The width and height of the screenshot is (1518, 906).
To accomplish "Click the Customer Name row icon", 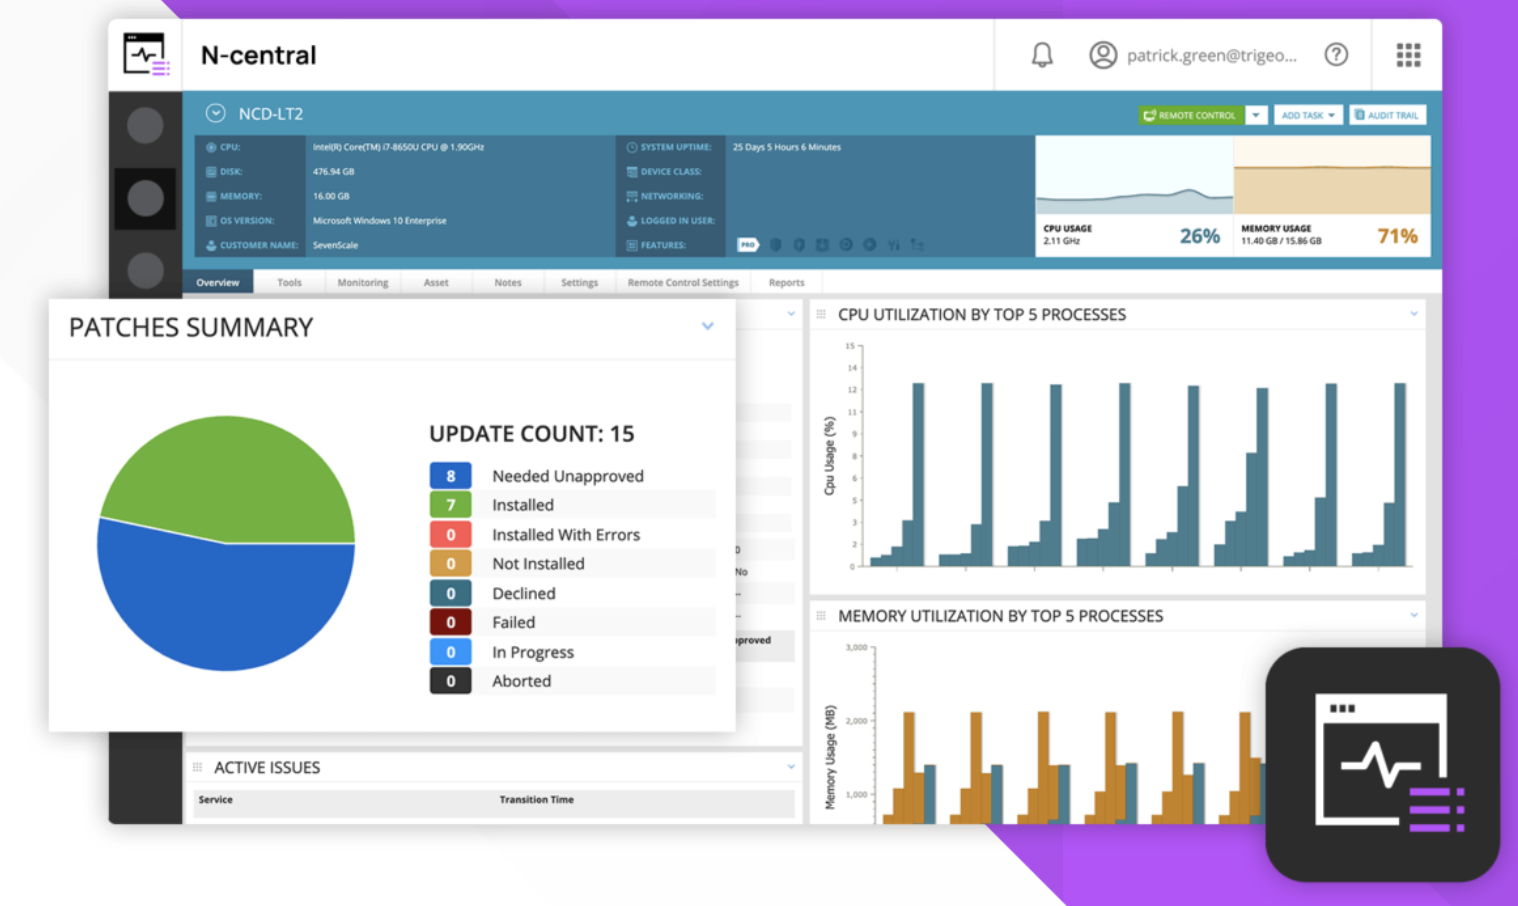I will coord(211,245).
